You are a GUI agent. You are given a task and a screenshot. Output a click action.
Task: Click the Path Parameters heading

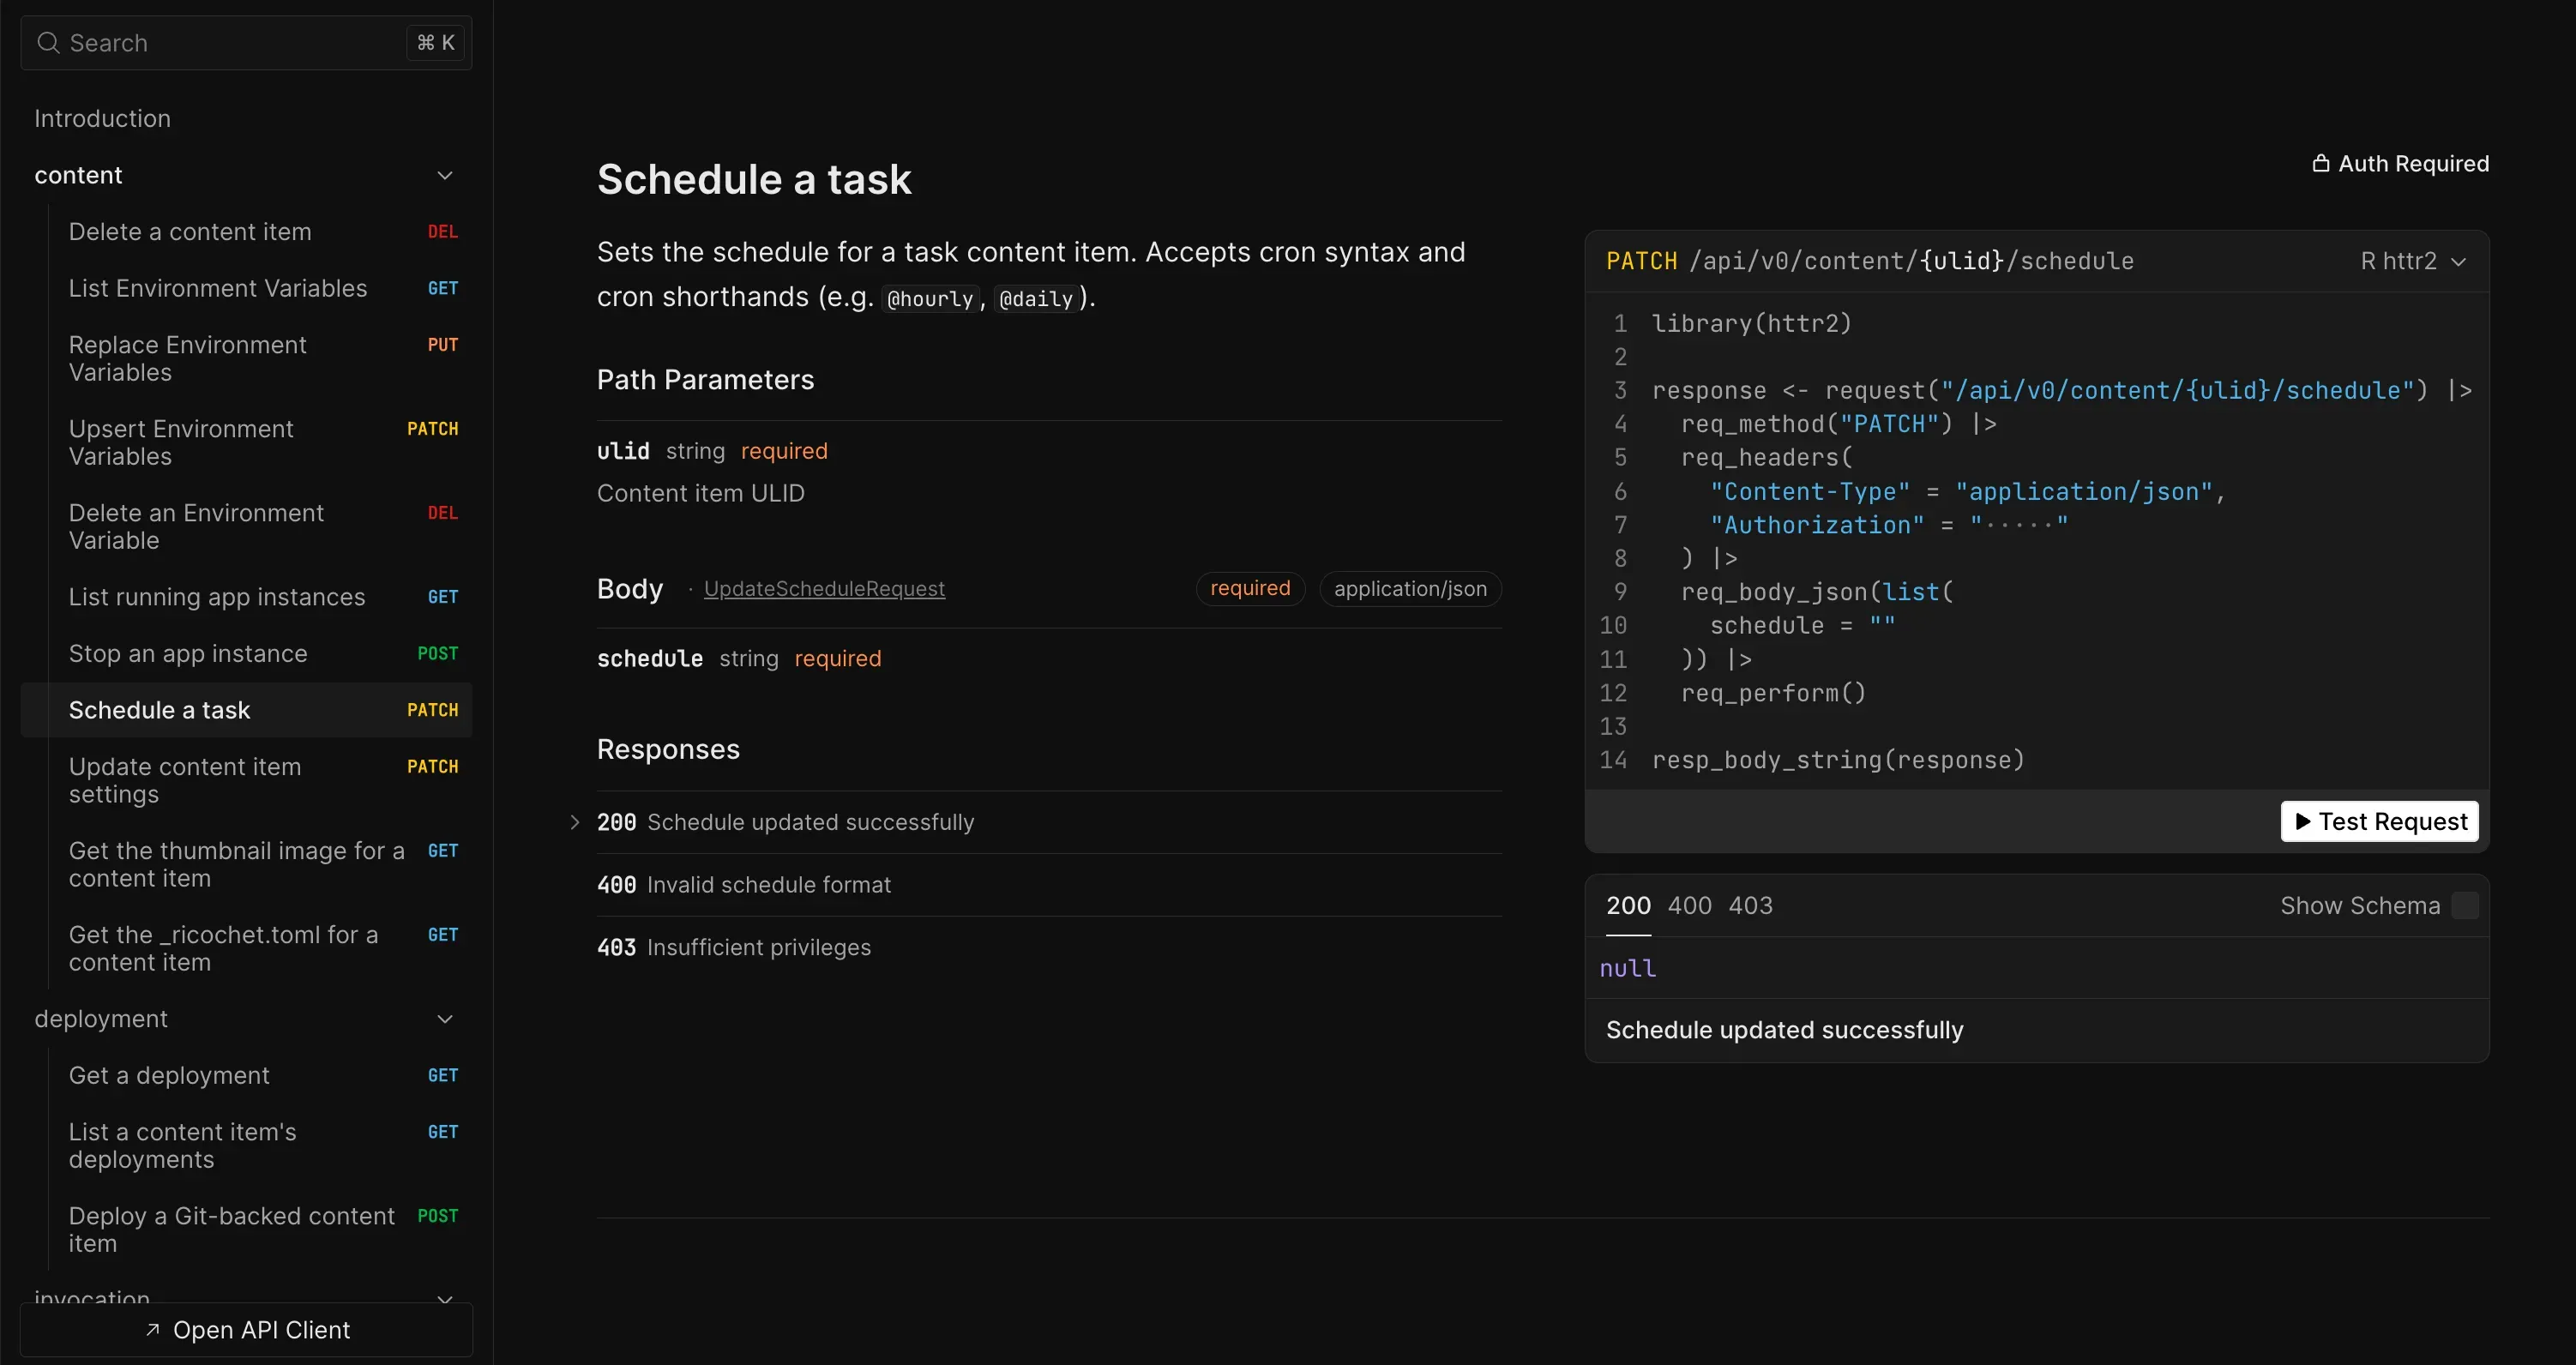(705, 379)
